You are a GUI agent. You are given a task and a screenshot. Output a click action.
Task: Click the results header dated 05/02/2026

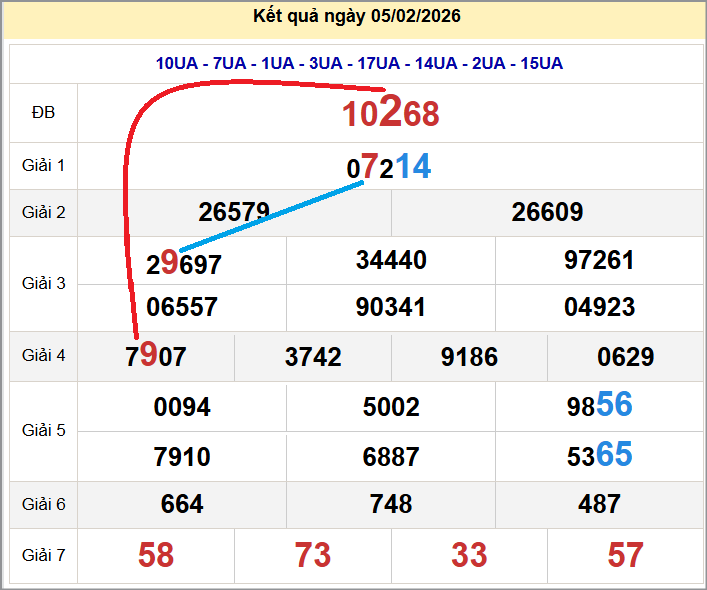357,18
